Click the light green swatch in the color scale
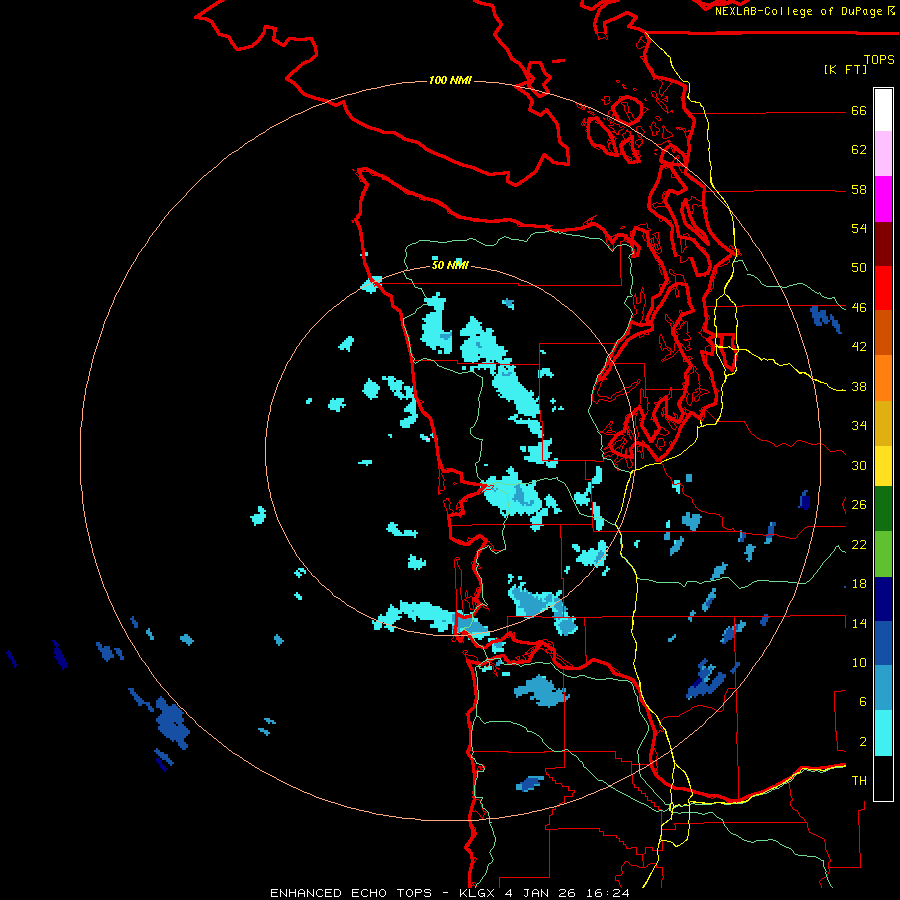Screen dimensions: 900x900 883,554
